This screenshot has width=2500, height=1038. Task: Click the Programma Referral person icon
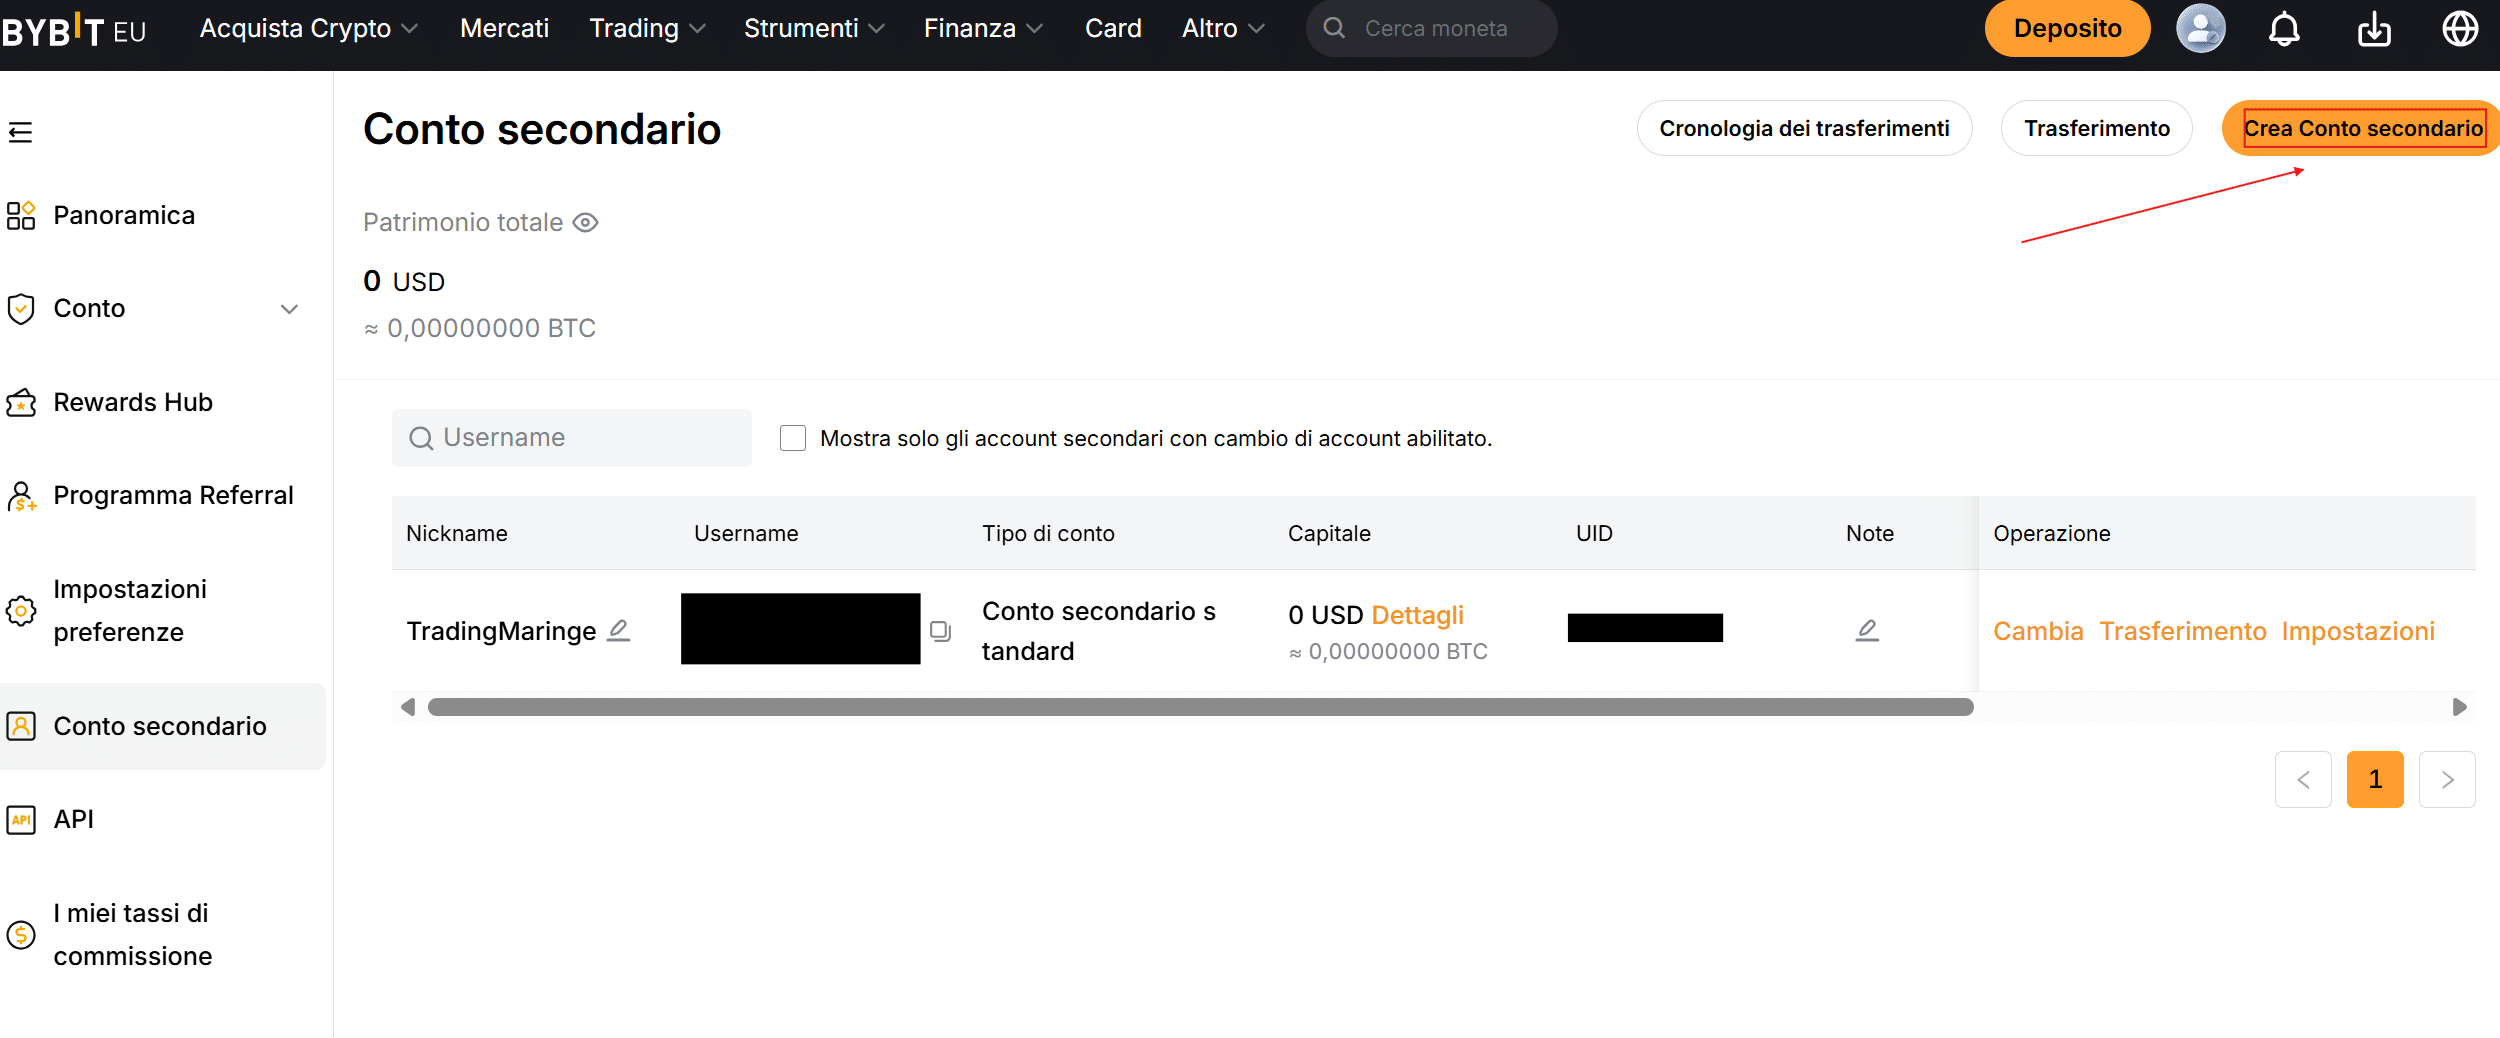[x=21, y=496]
